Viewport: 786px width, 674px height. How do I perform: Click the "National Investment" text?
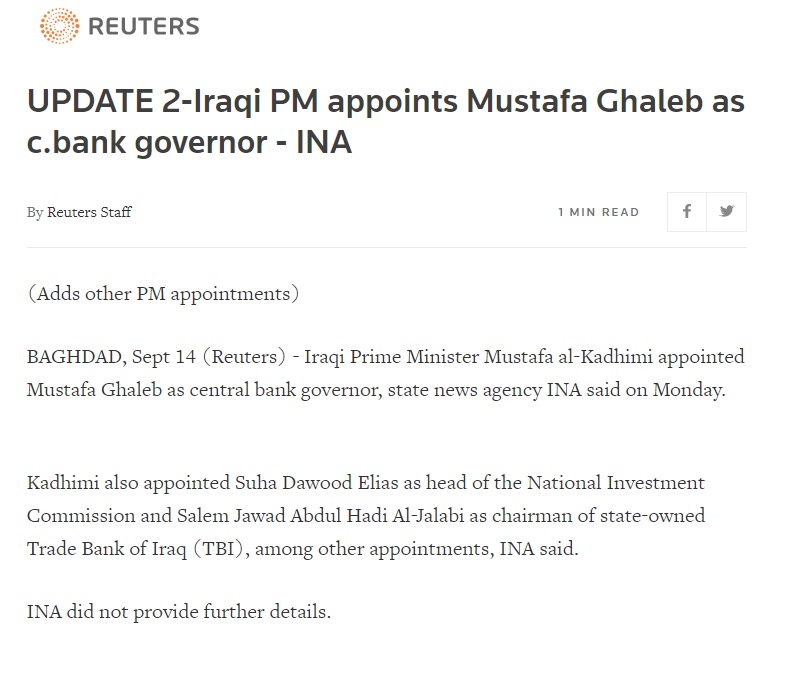[622, 483]
